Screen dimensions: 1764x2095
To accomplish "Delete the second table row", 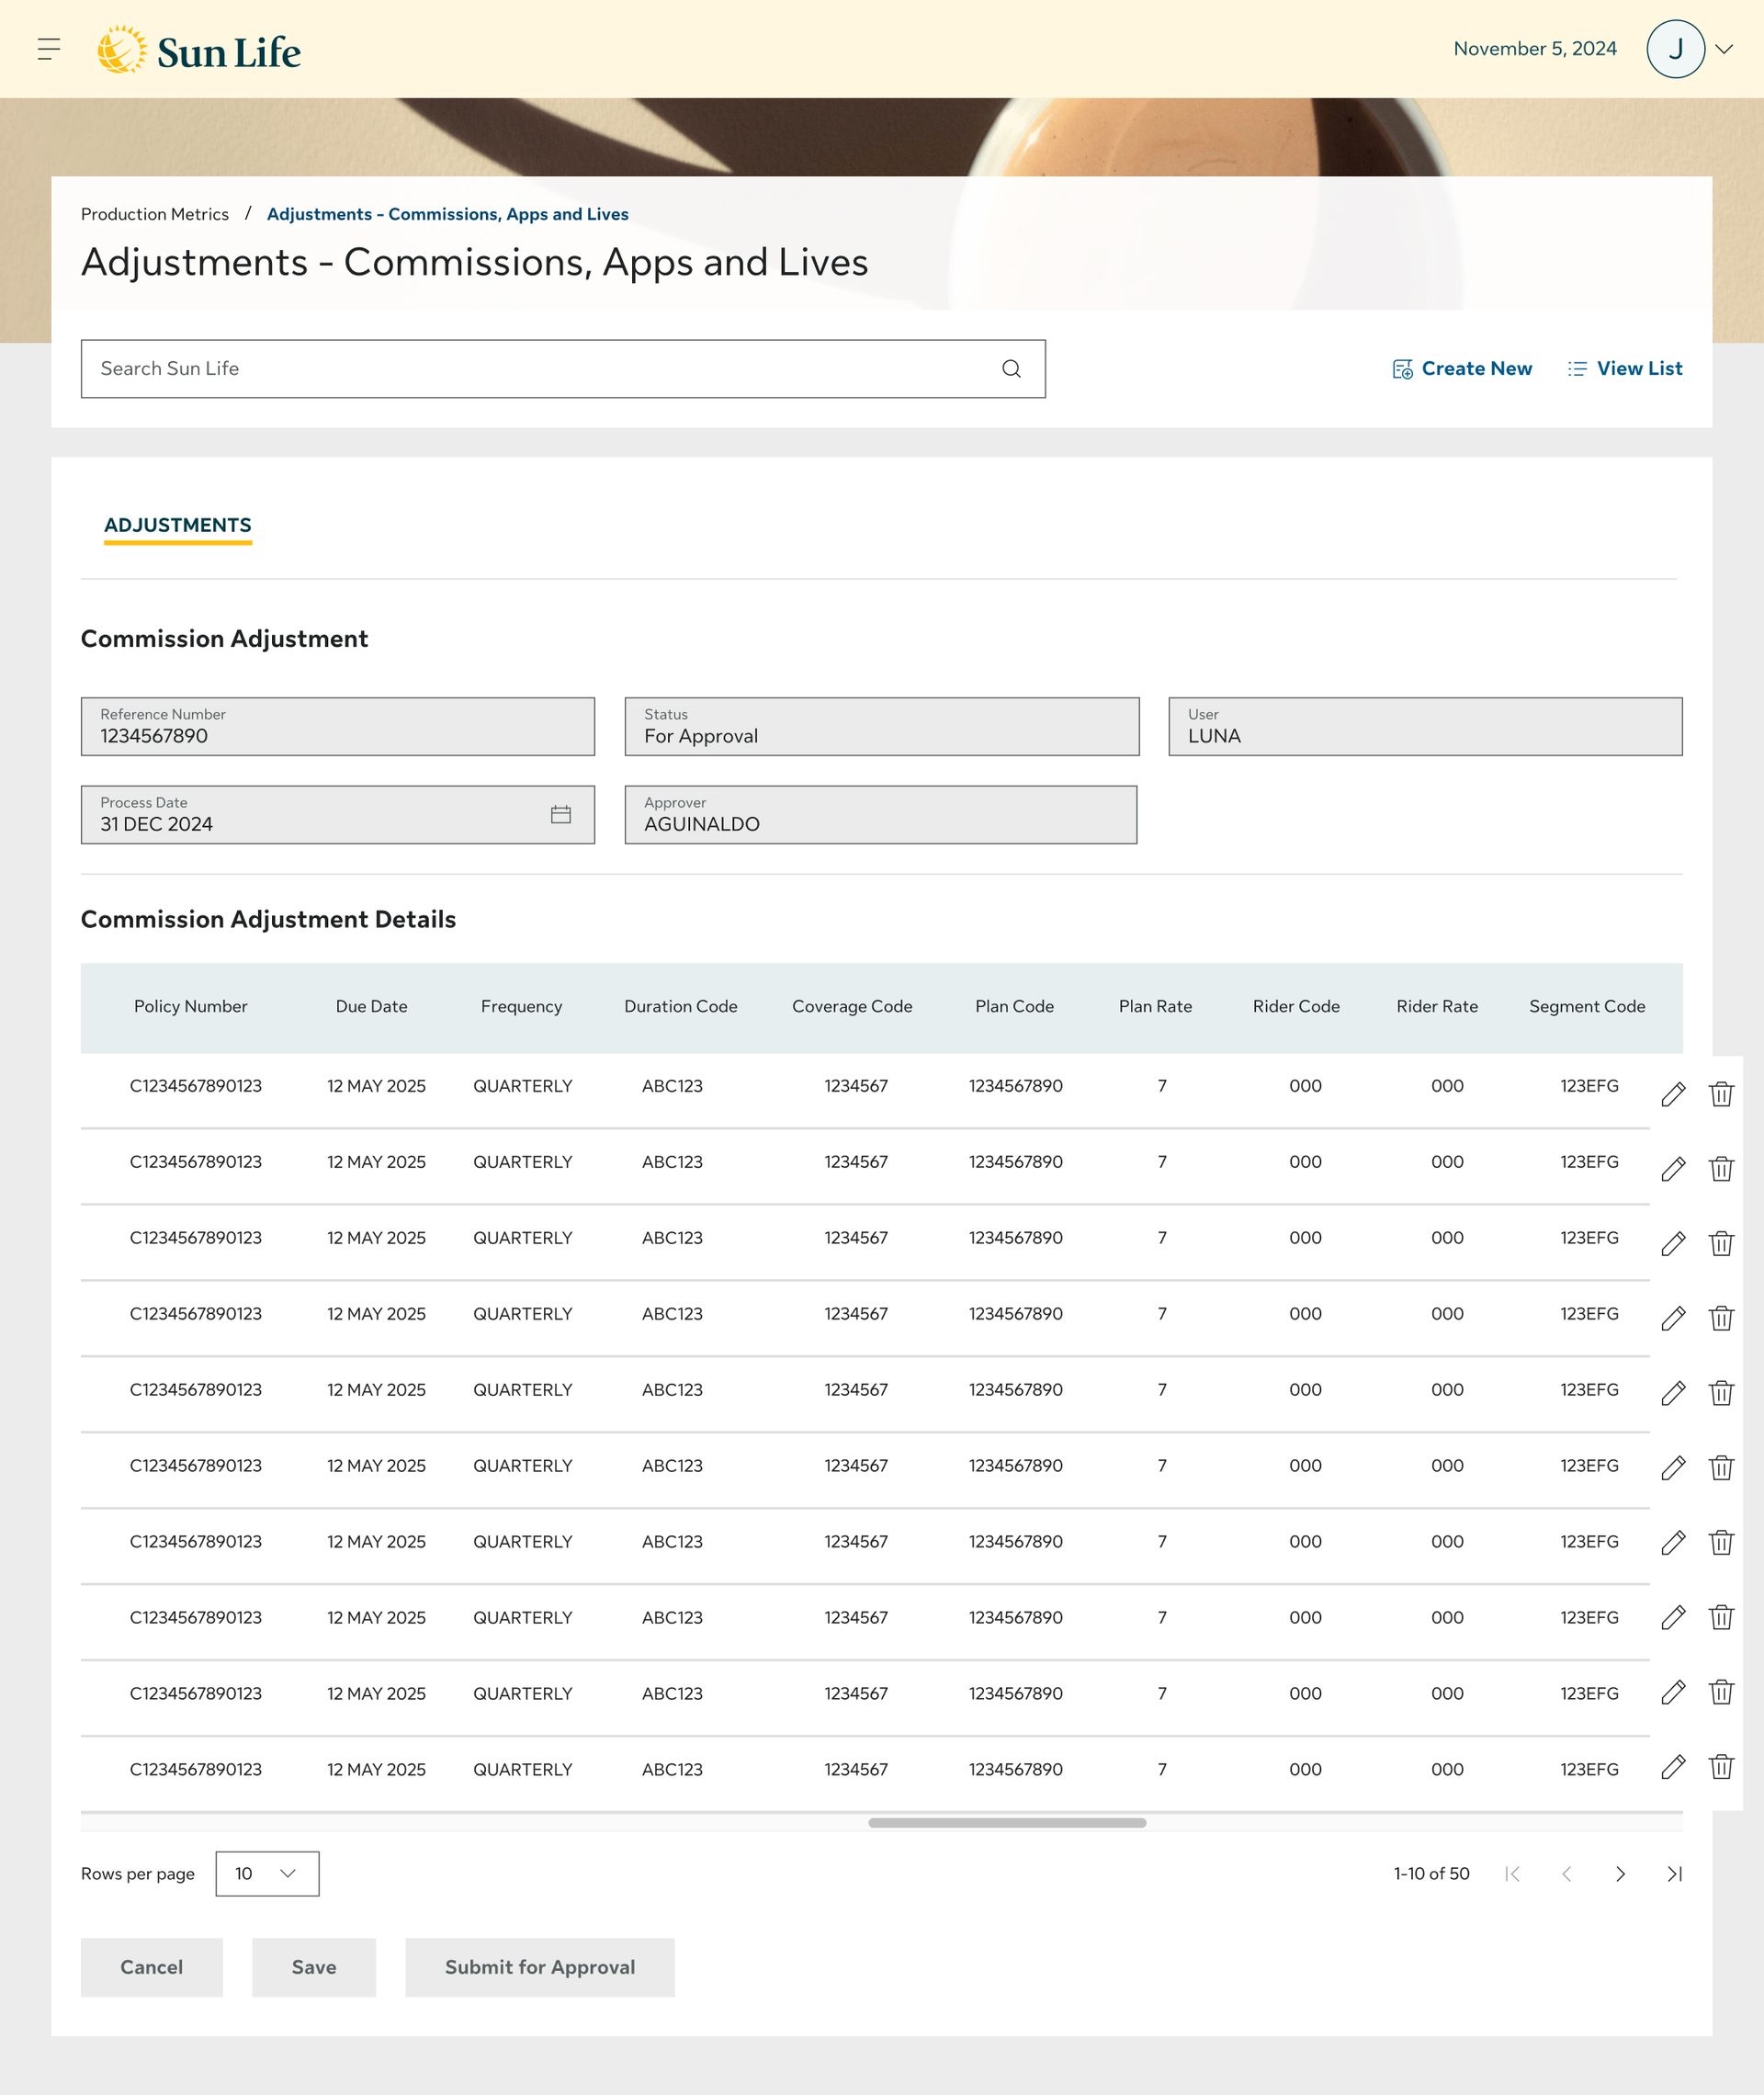I will (x=1721, y=1168).
